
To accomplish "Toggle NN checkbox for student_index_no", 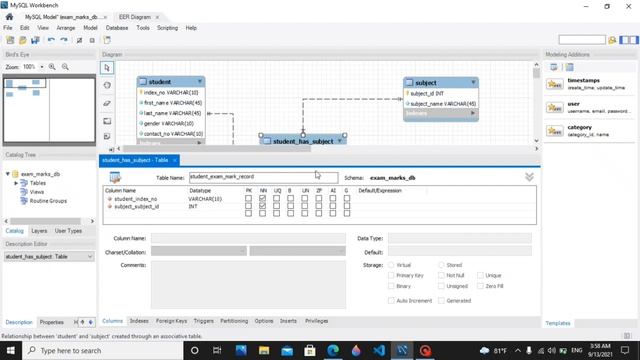I will click(x=262, y=199).
